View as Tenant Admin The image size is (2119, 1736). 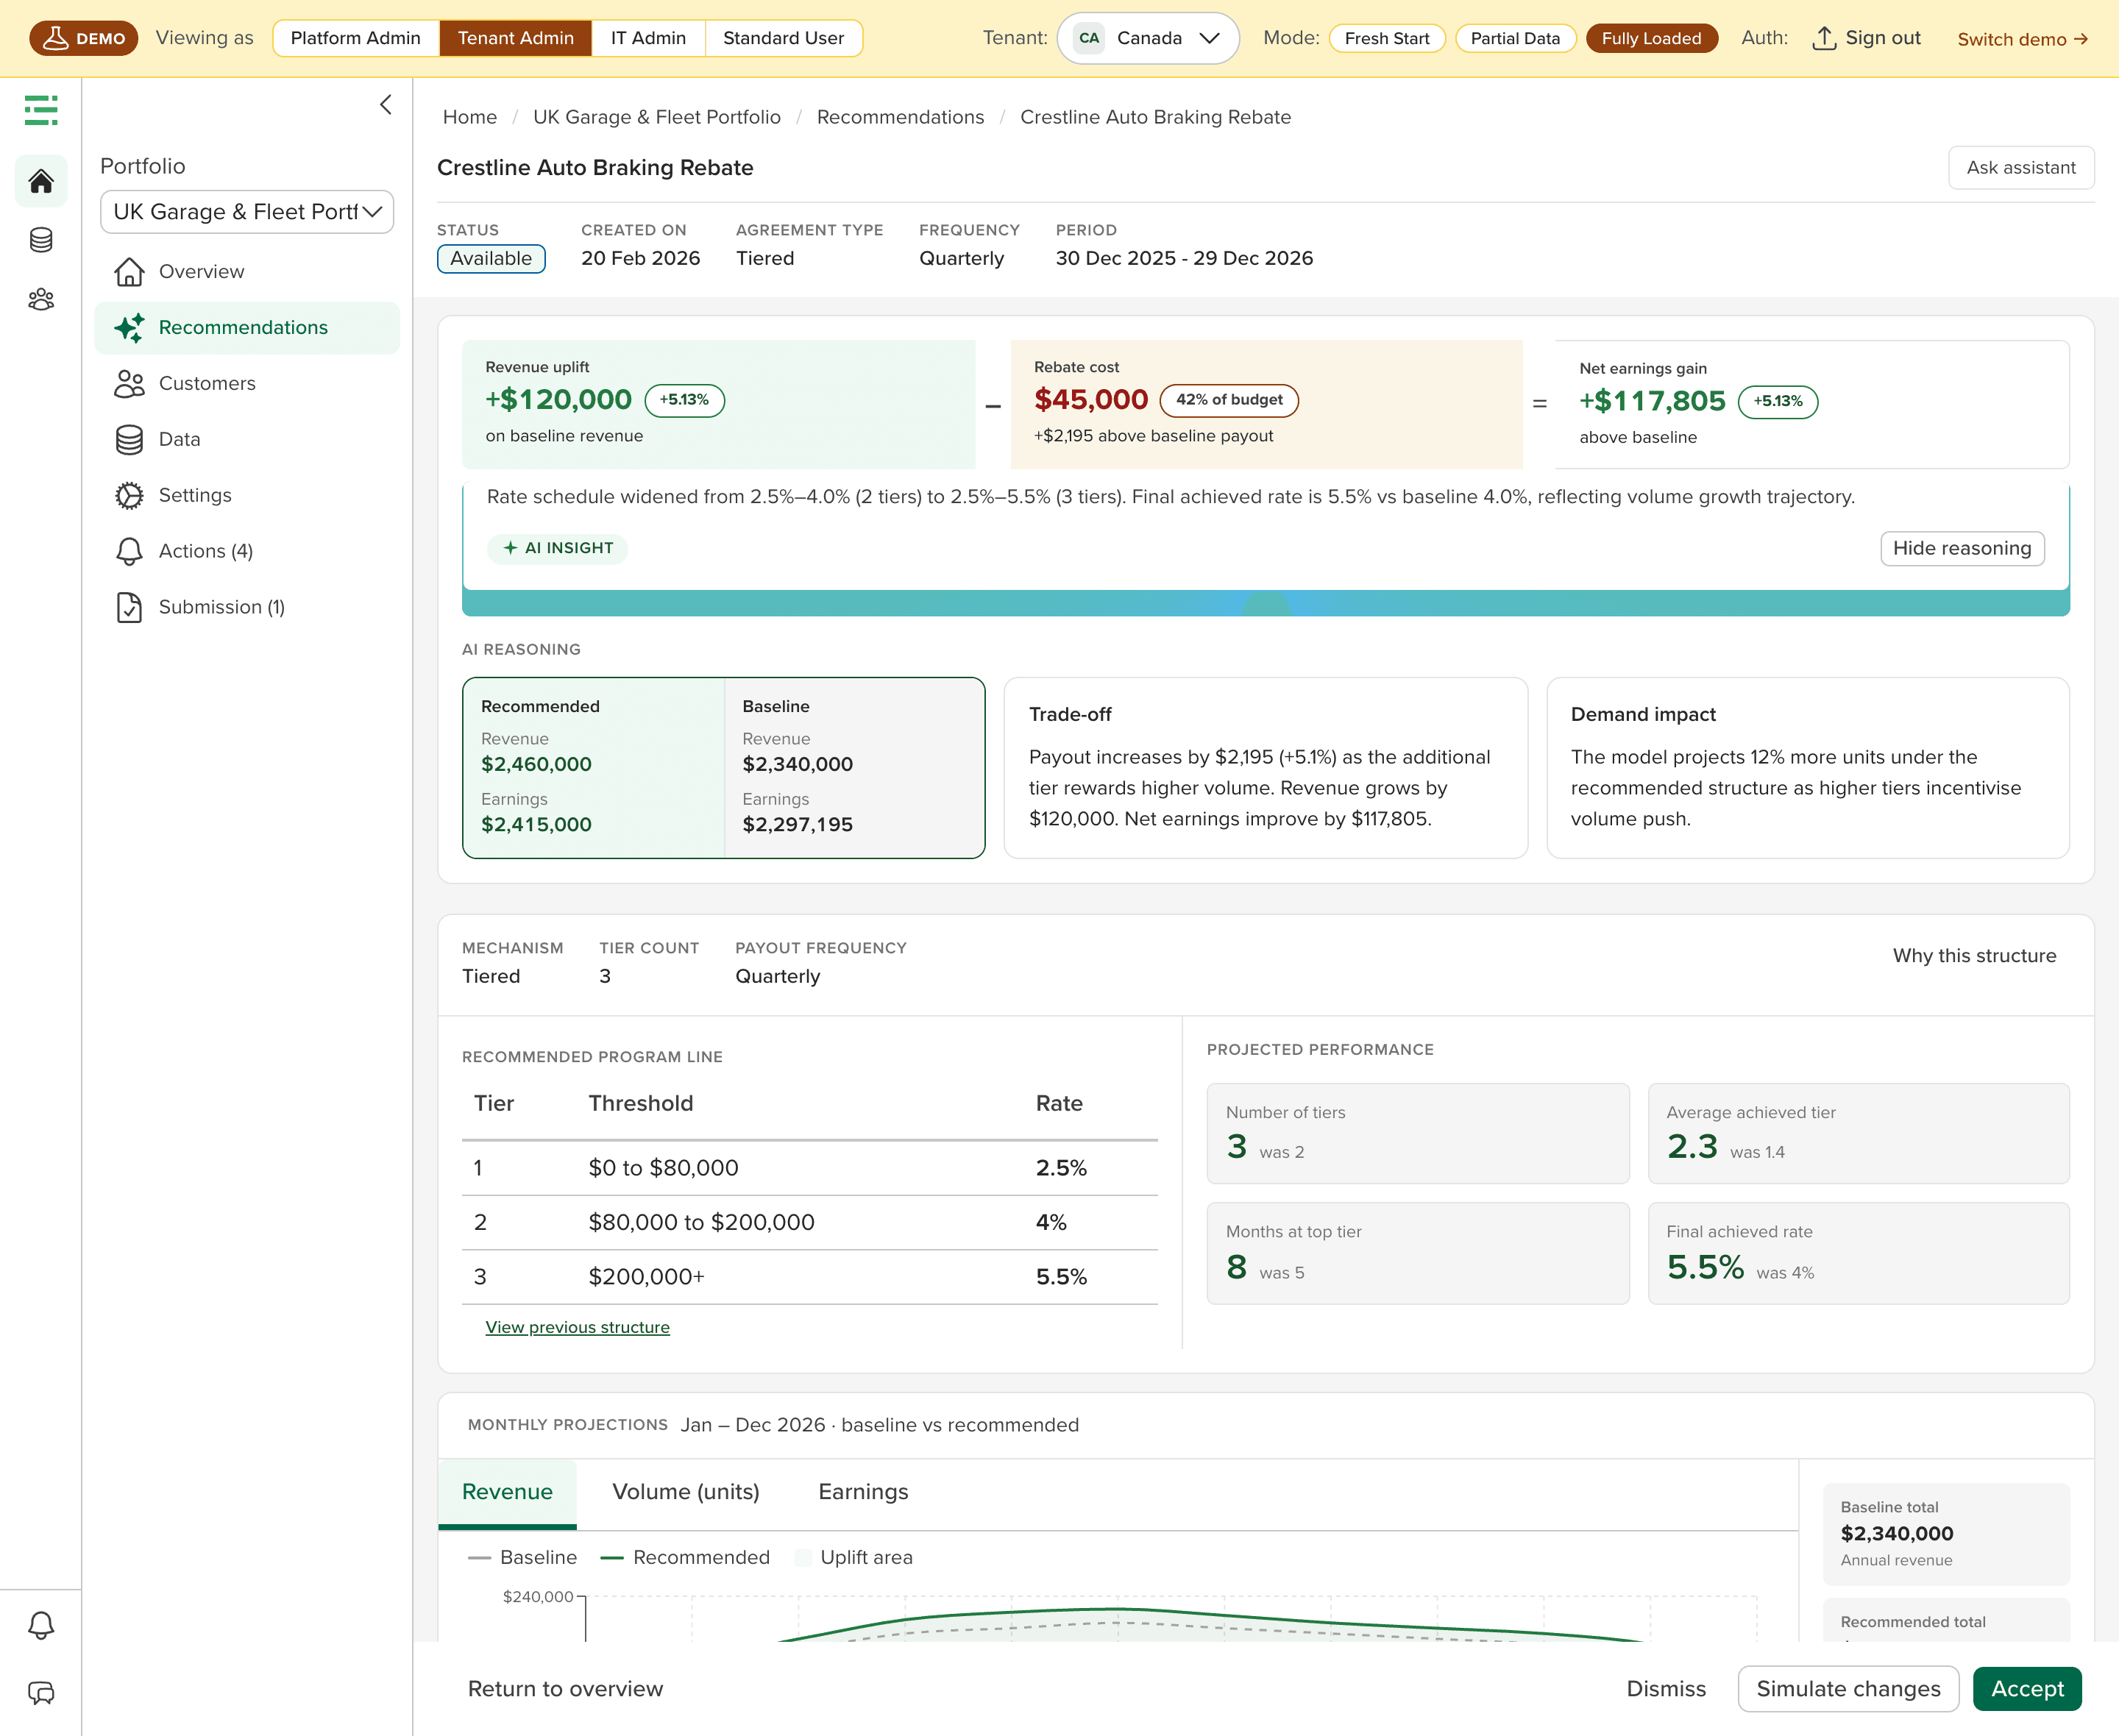[x=516, y=38]
